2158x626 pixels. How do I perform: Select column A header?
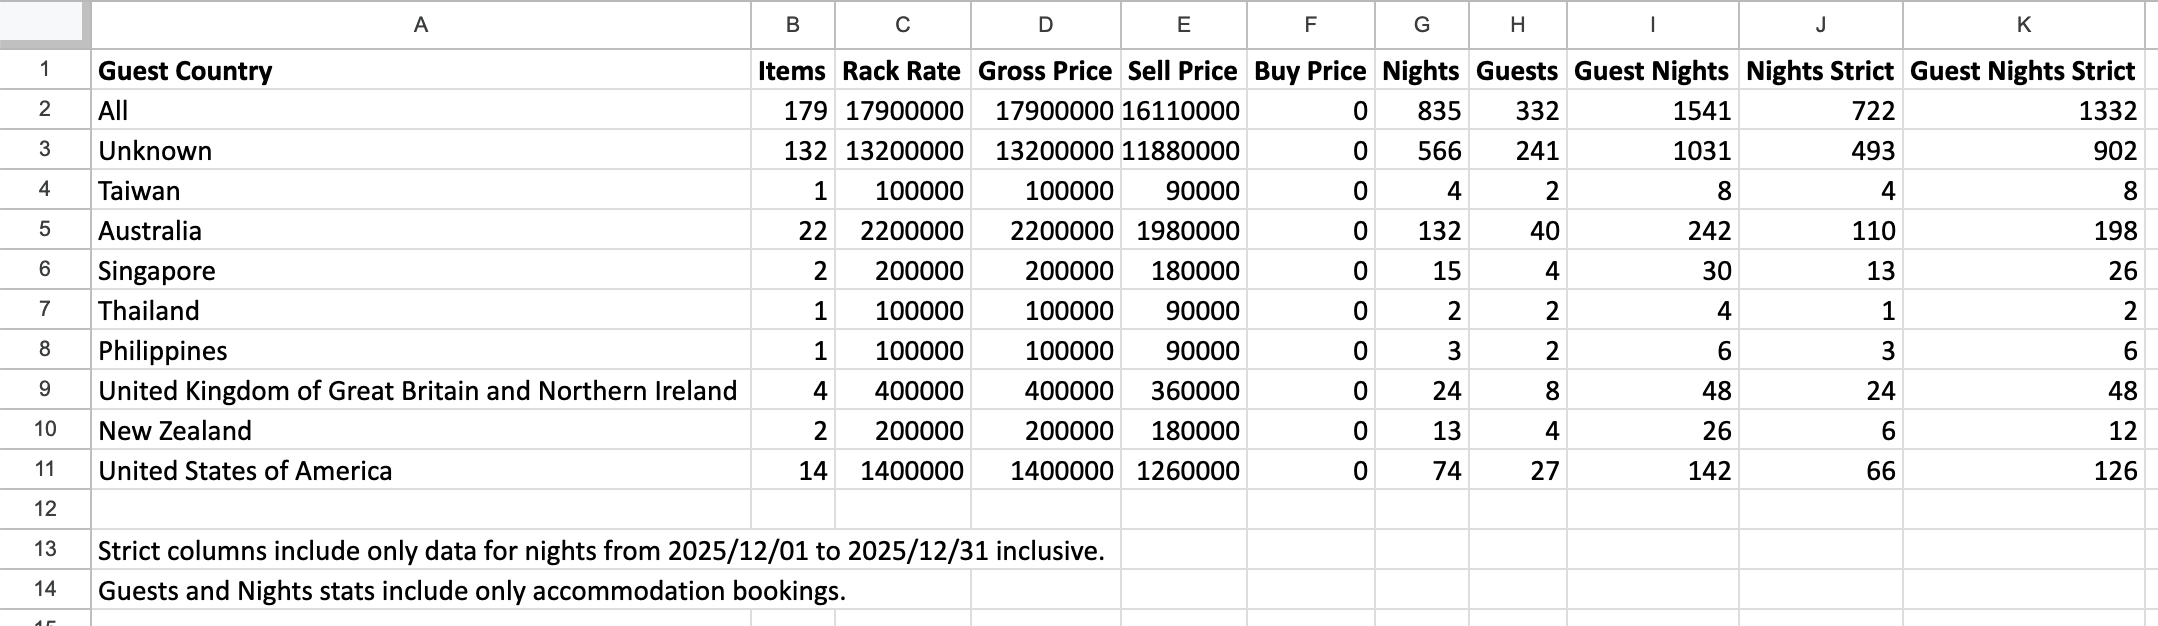coord(420,25)
